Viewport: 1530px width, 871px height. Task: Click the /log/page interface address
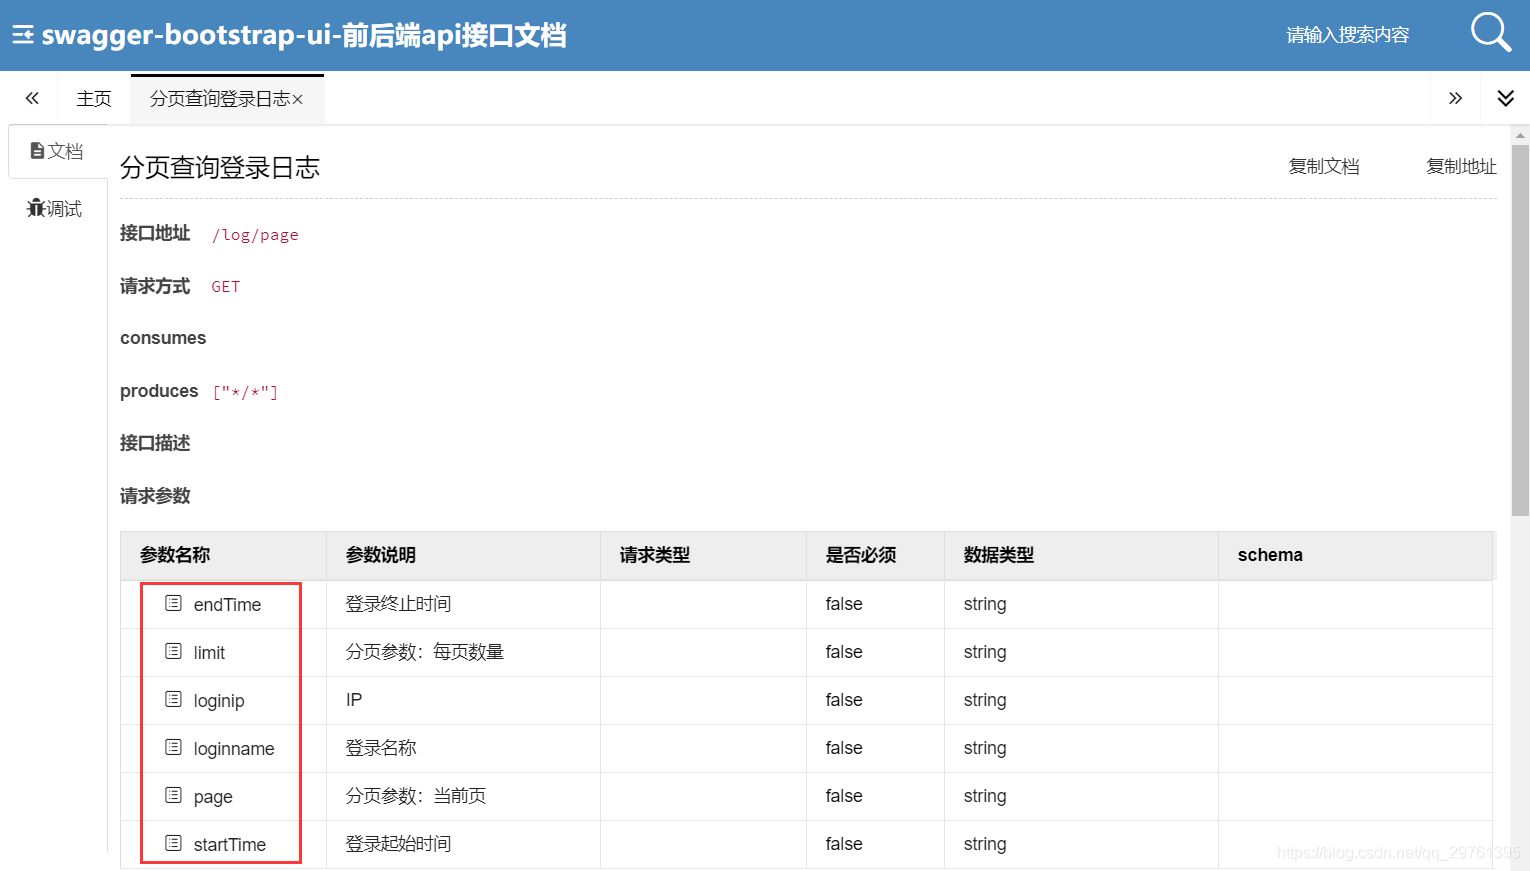tap(255, 235)
